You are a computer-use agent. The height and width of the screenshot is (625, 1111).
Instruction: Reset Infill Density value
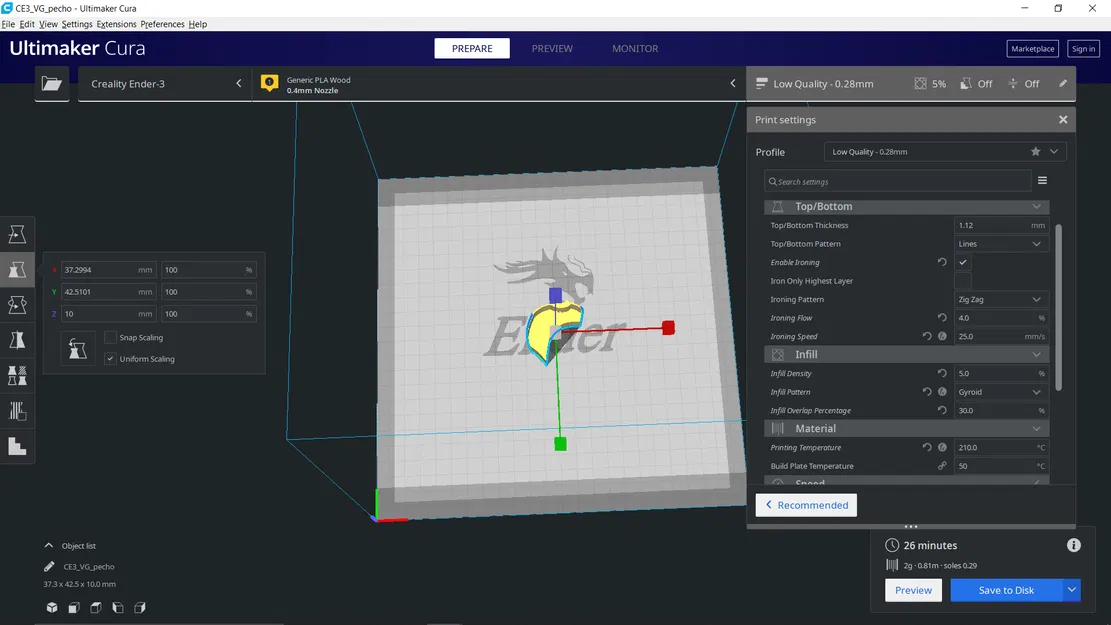[x=942, y=373]
